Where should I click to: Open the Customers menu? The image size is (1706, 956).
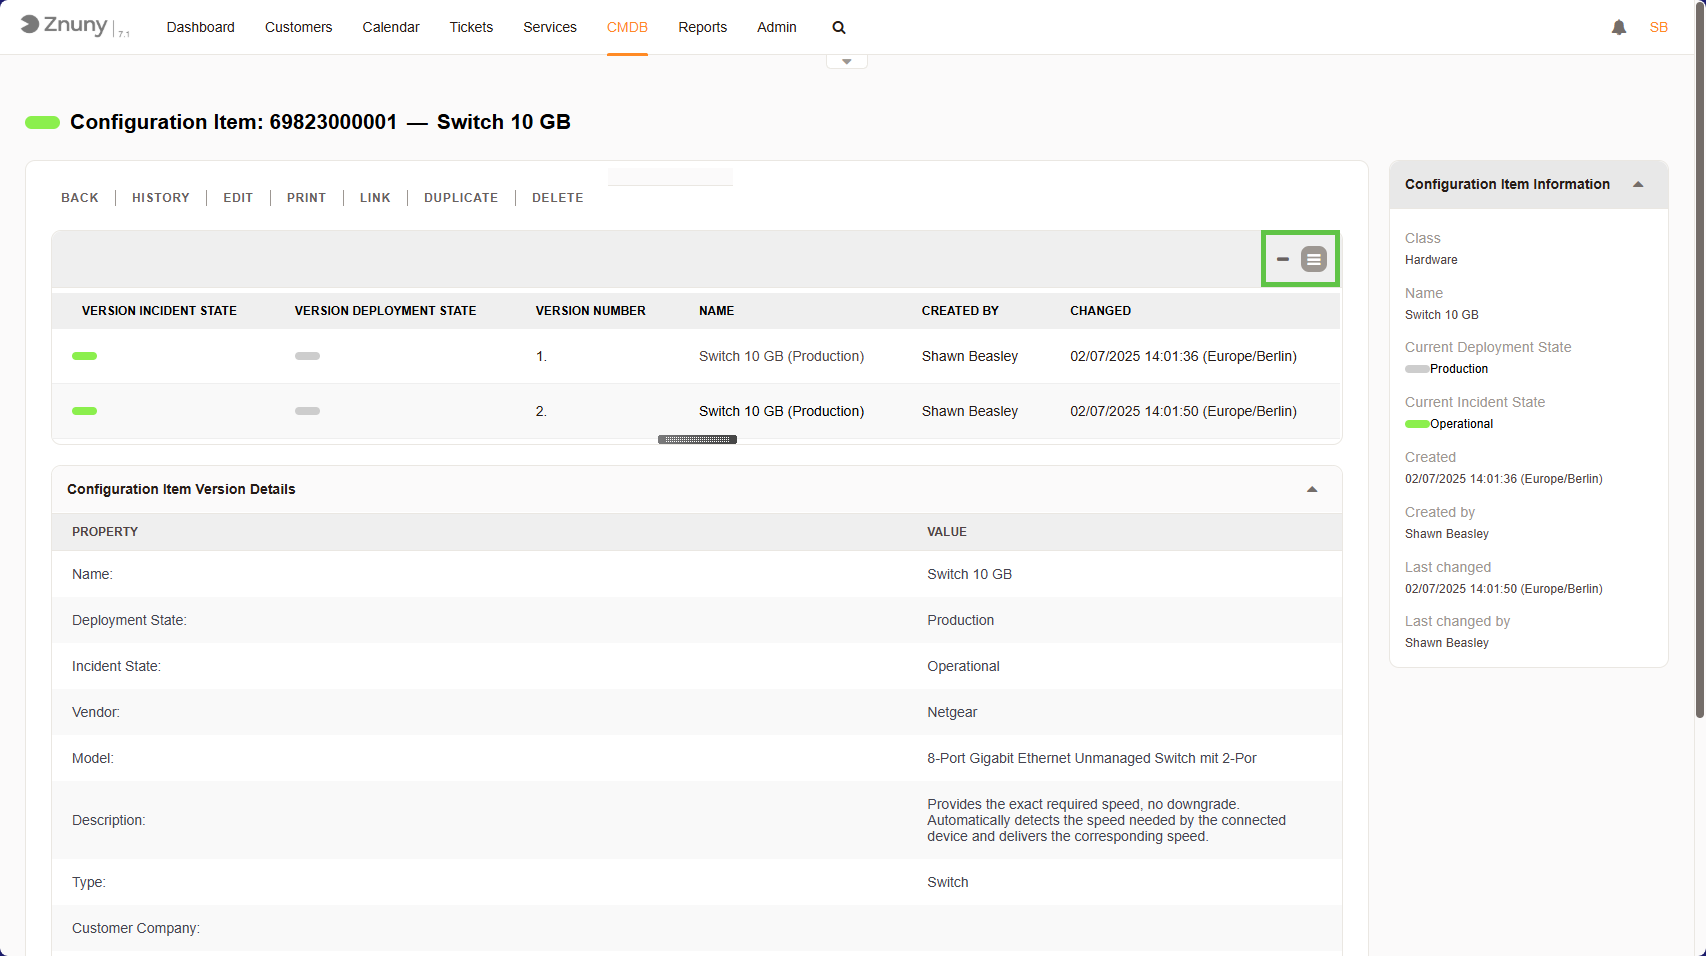click(x=298, y=27)
